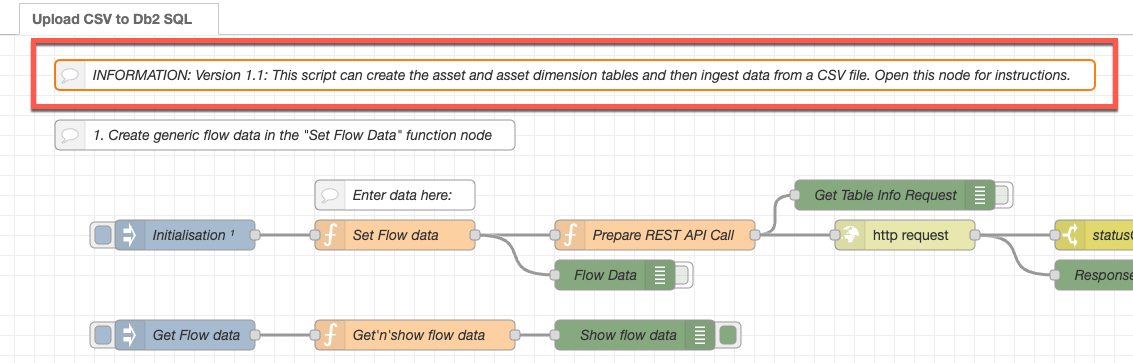The image size is (1133, 363).
Task: Select the Show flow data debug node
Action: 634,335
